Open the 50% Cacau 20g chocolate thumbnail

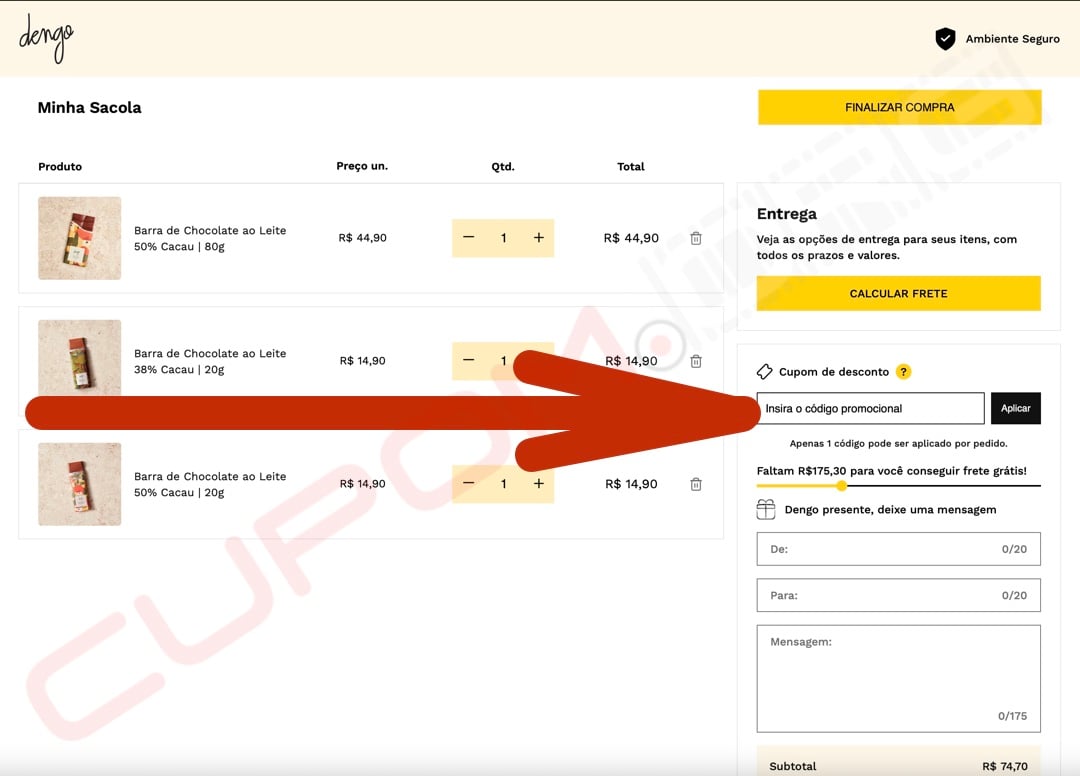[x=80, y=484]
